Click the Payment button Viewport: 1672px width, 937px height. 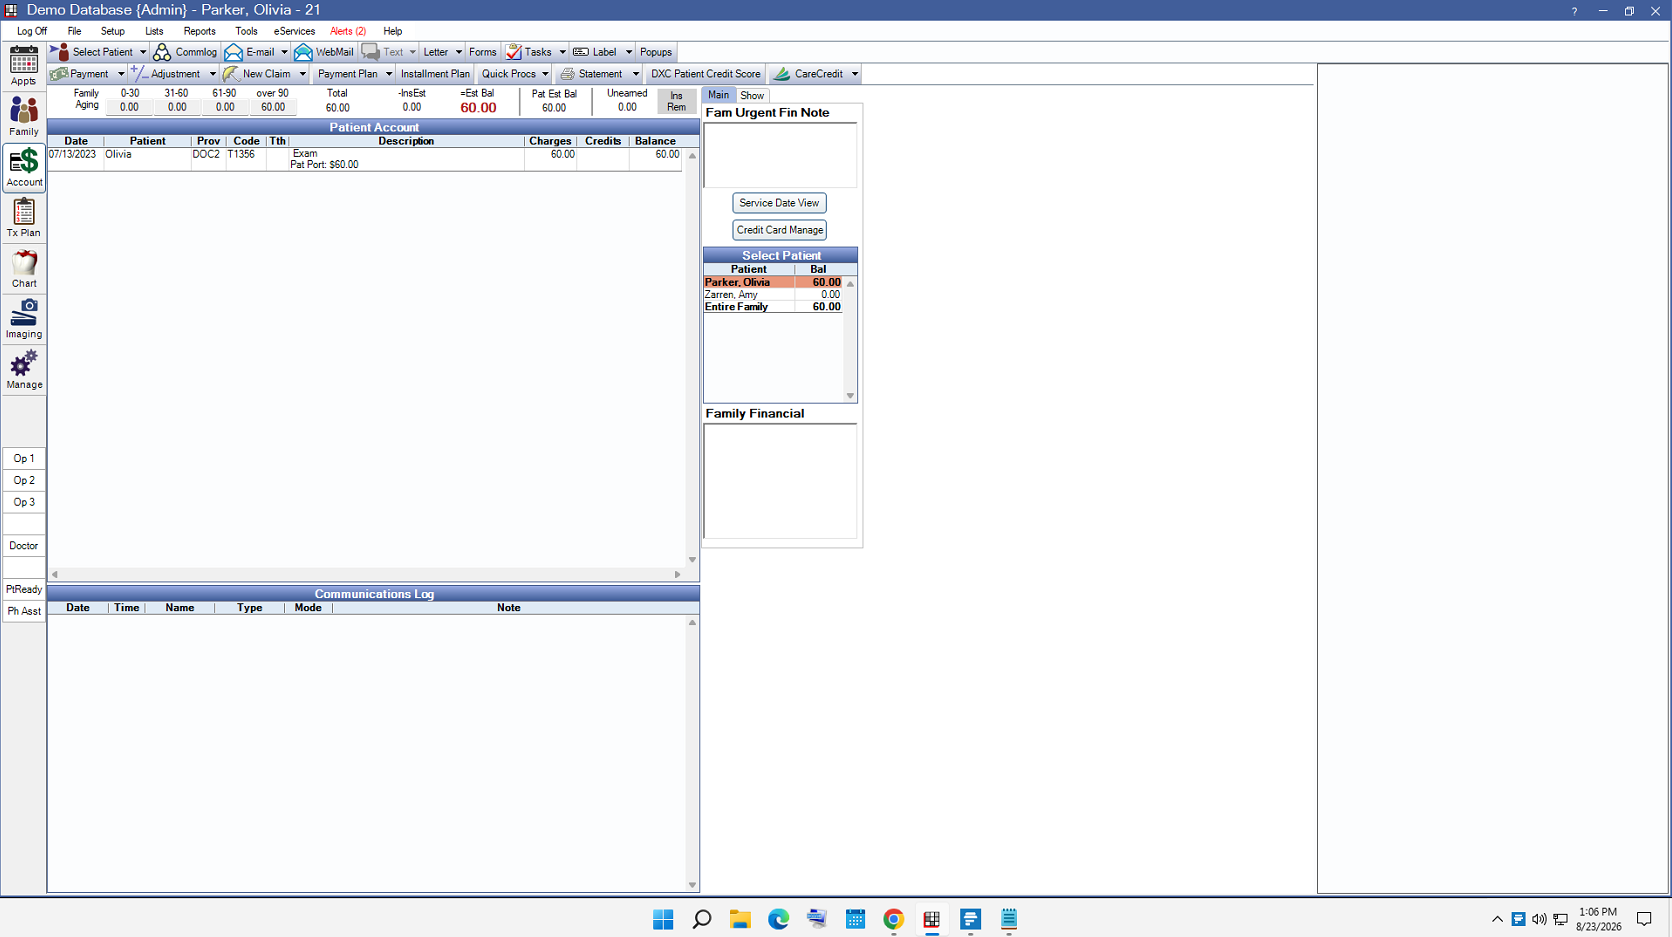[80, 74]
